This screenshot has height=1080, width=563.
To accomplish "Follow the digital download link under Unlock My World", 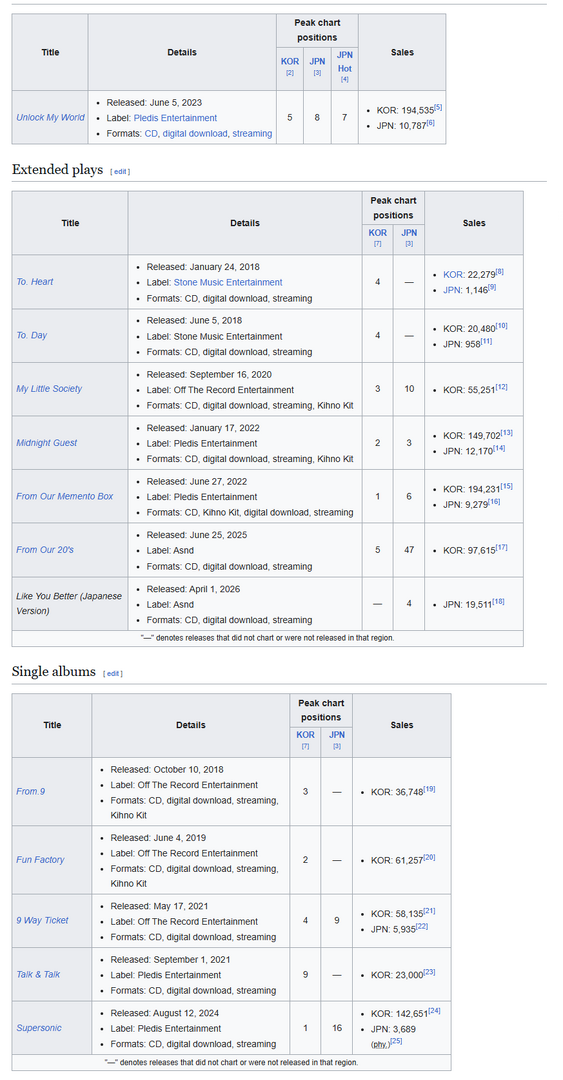I will pos(194,134).
